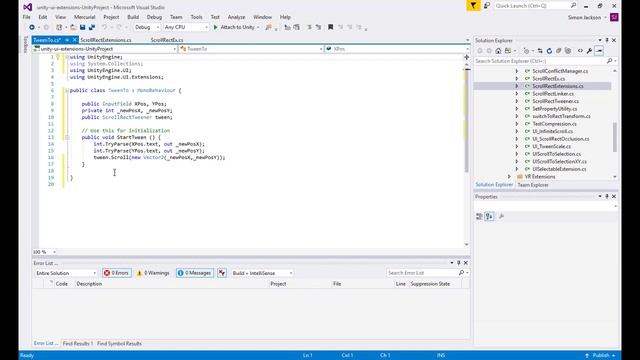
Task: Open the Build + IntelliSense dropdown
Action: [262, 273]
